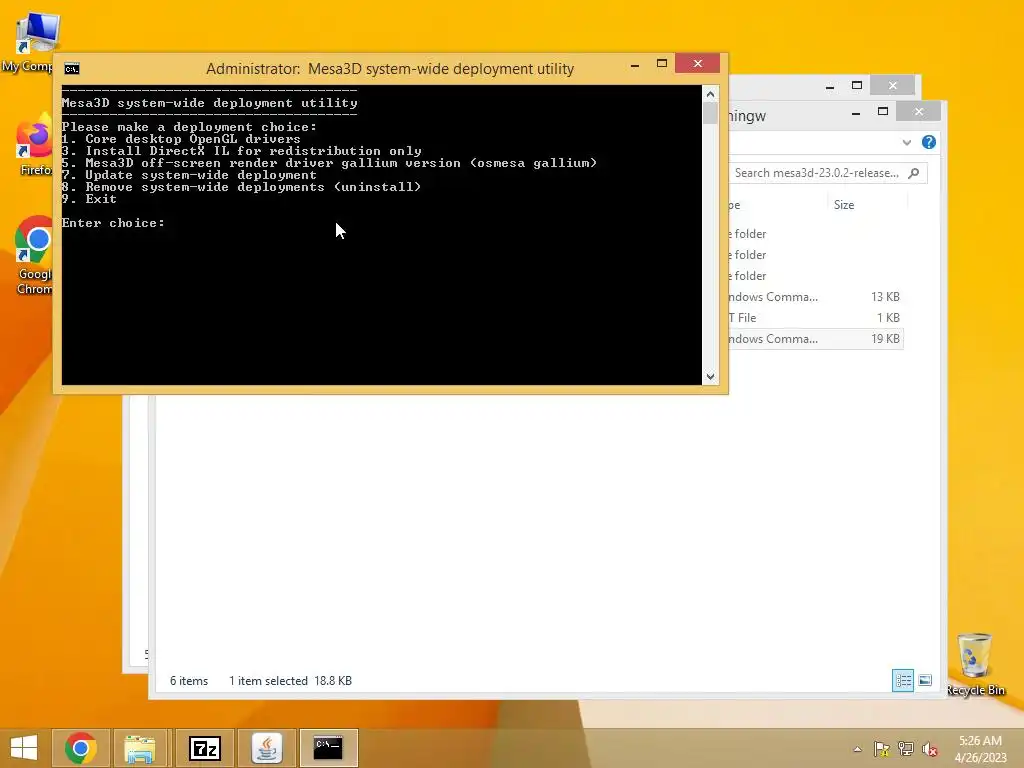Expand the Explorer ribbon chevron
1024x768 pixels.
(906, 142)
